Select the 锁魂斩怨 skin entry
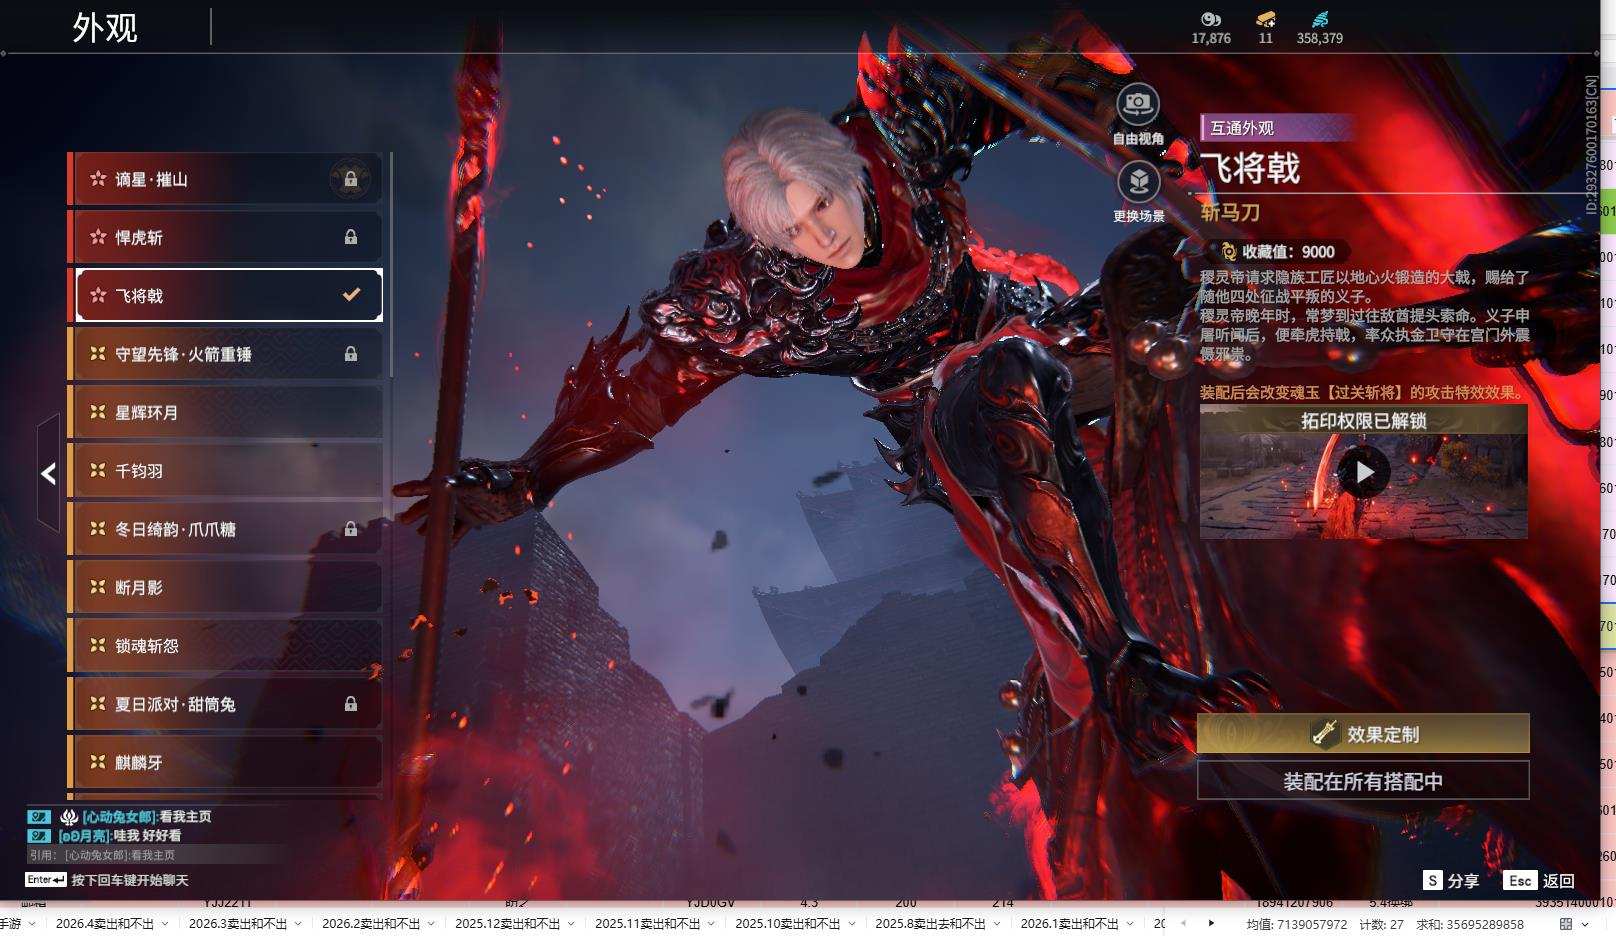The height and width of the screenshot is (939, 1616). tap(225, 645)
